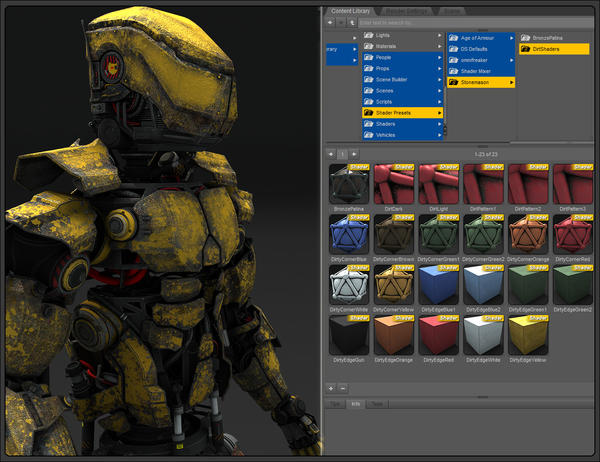Expand the Lights folder arrow

[x=440, y=35]
